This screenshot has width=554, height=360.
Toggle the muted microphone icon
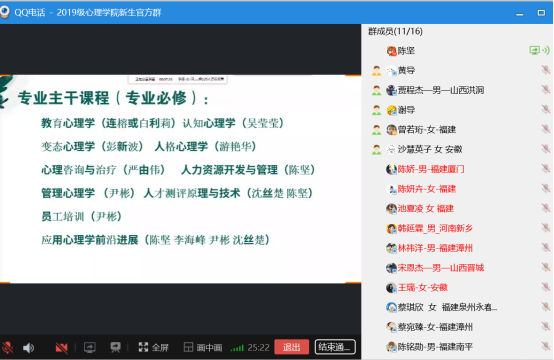[7, 347]
